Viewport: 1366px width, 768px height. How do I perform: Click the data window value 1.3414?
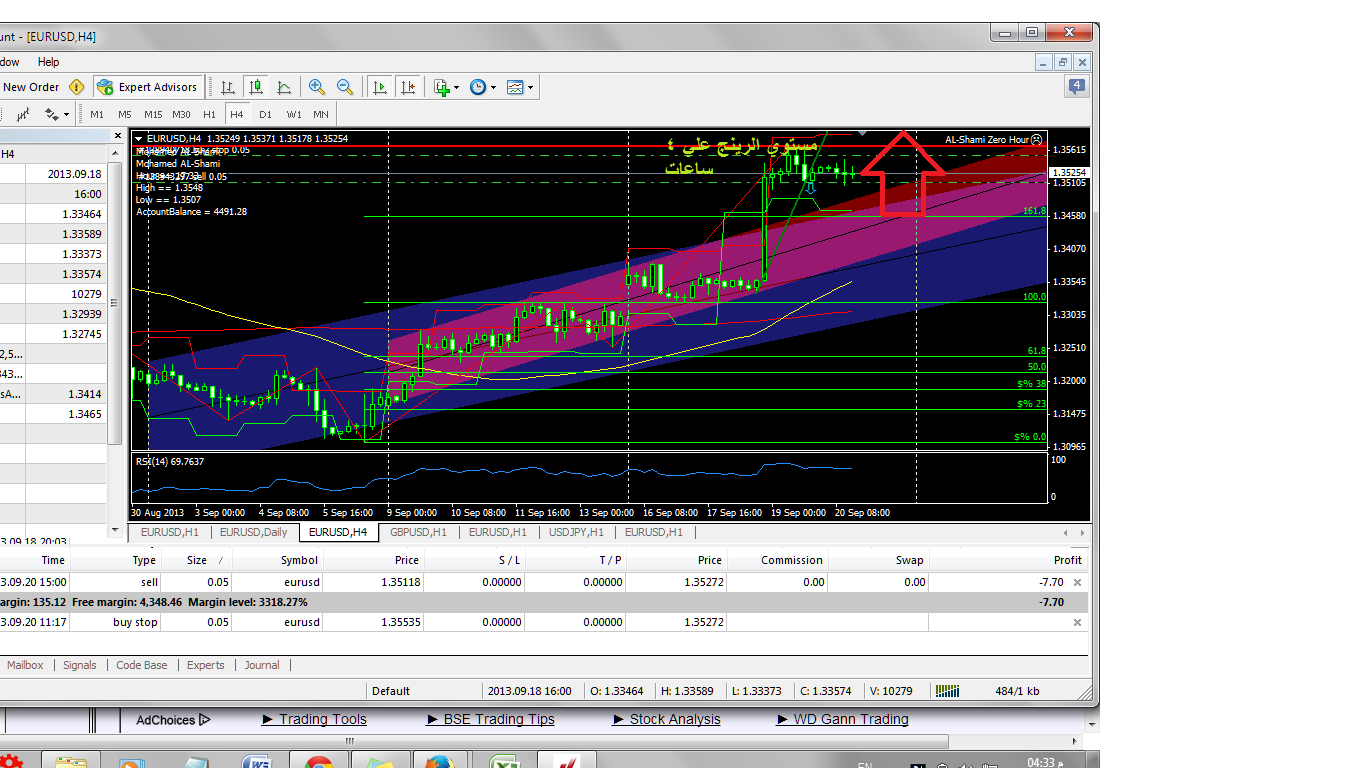pos(84,394)
